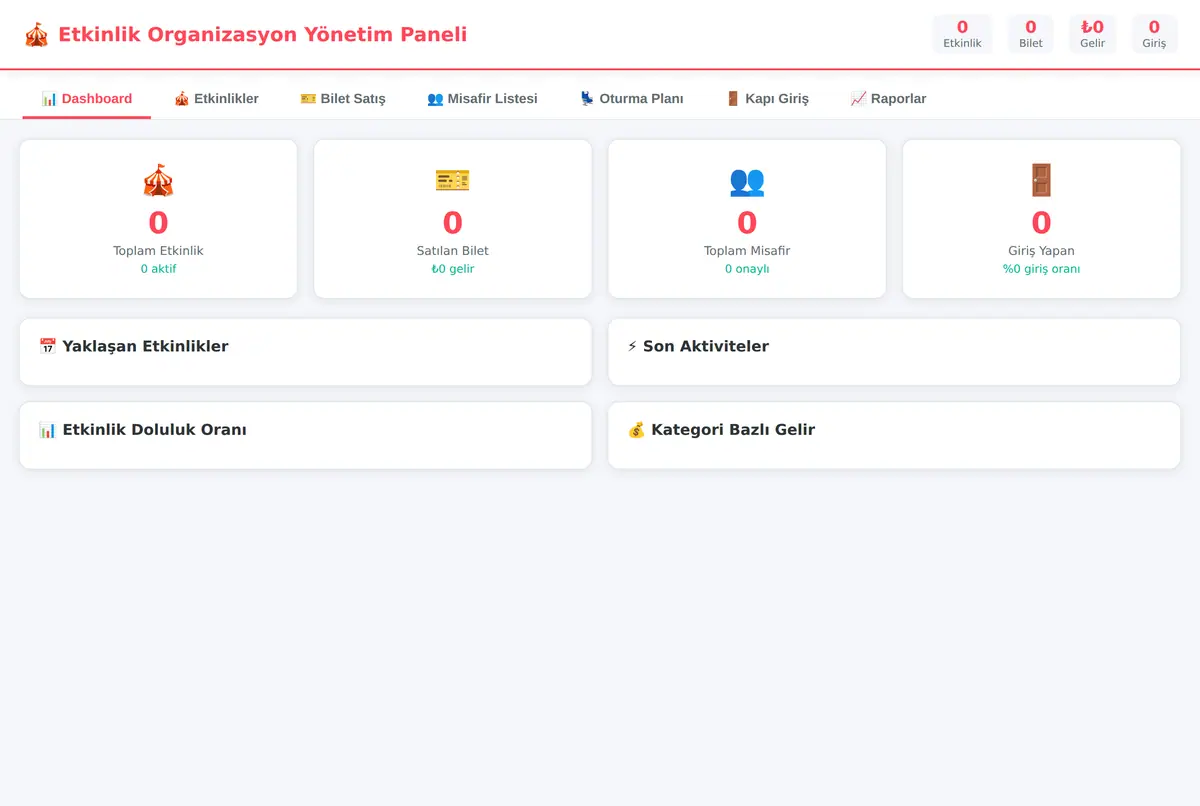Click ticket icon on Satılan Bilet card

click(x=452, y=181)
